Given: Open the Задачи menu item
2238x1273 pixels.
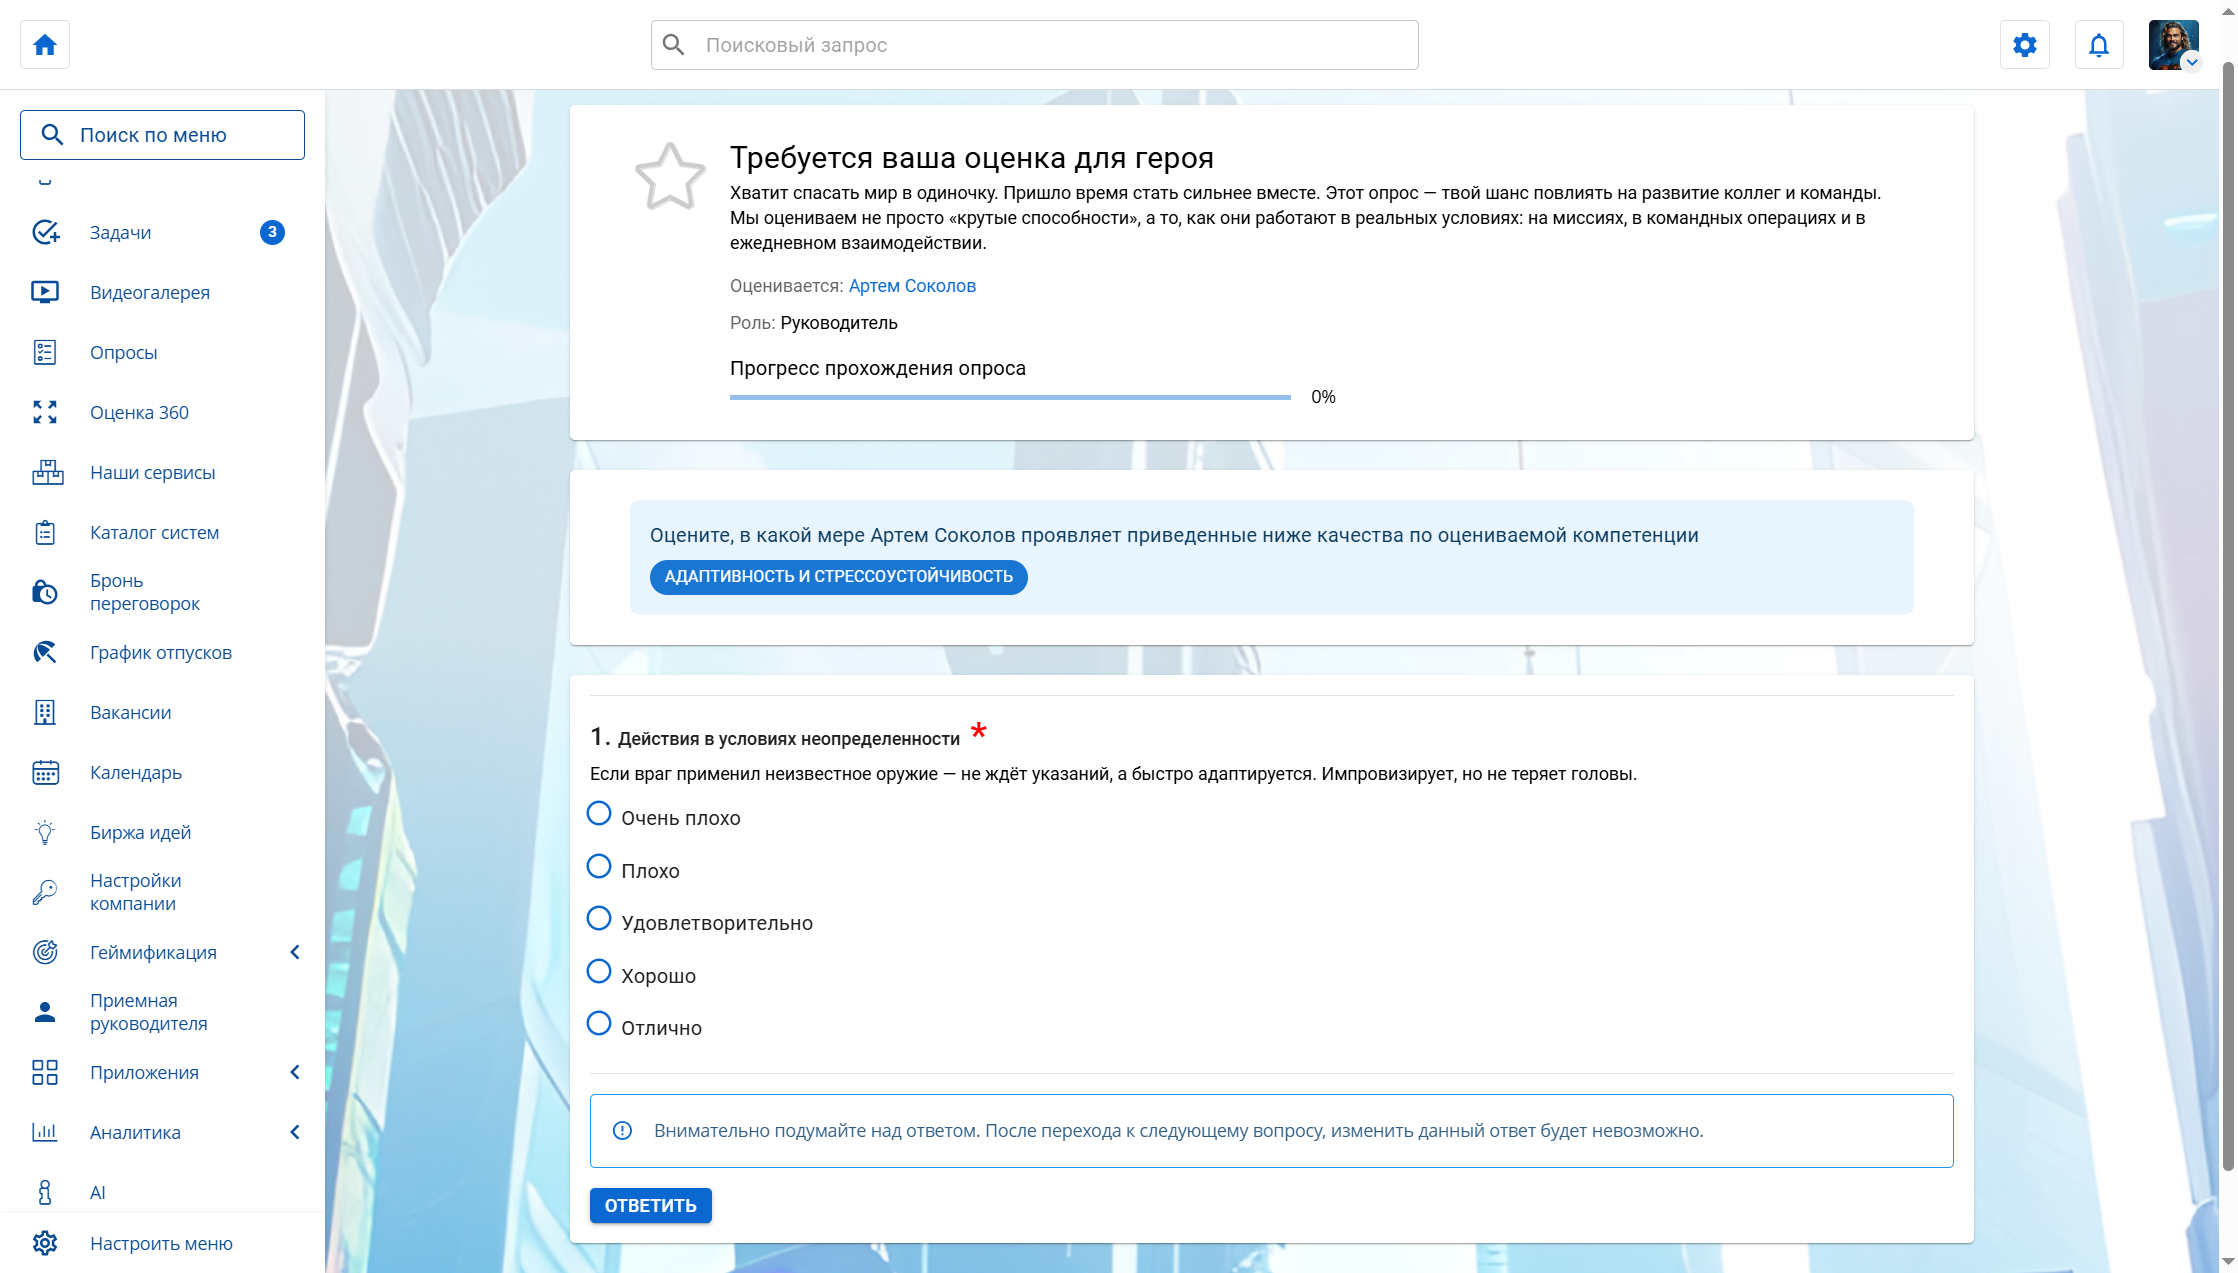Looking at the screenshot, I should (121, 232).
